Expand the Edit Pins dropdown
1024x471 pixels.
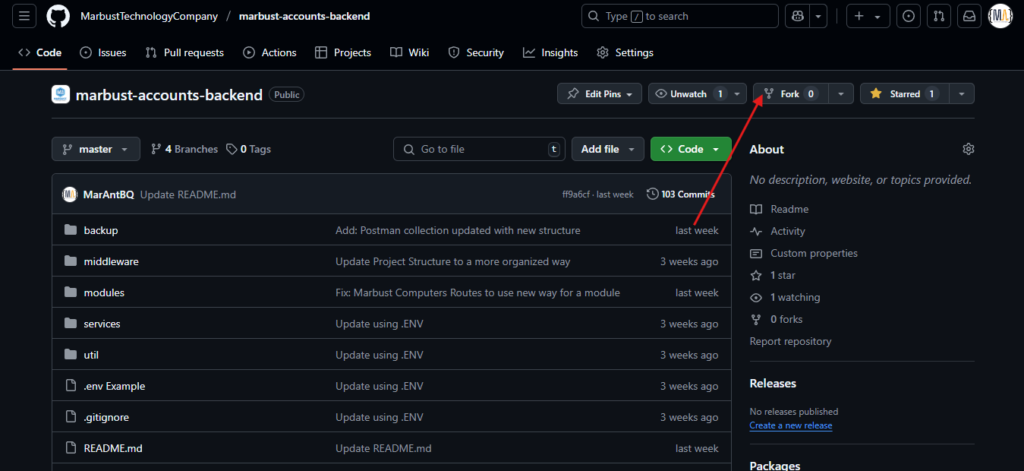(600, 94)
